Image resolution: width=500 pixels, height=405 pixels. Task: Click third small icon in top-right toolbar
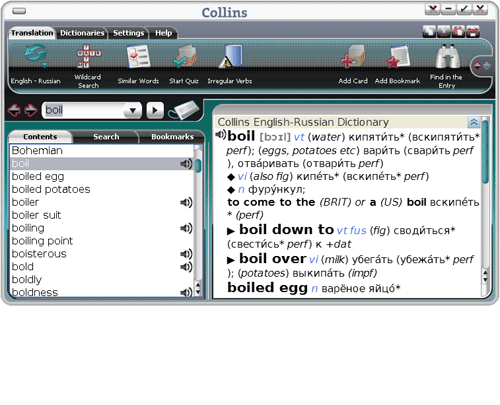[x=458, y=32]
